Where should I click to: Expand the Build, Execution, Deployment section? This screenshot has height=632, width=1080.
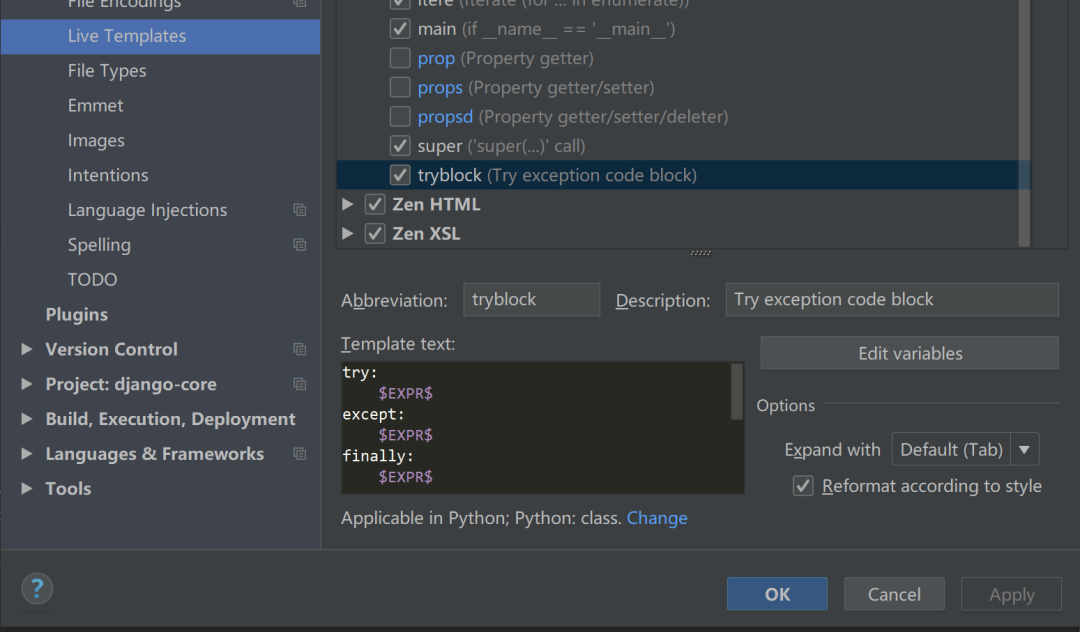tap(27, 419)
